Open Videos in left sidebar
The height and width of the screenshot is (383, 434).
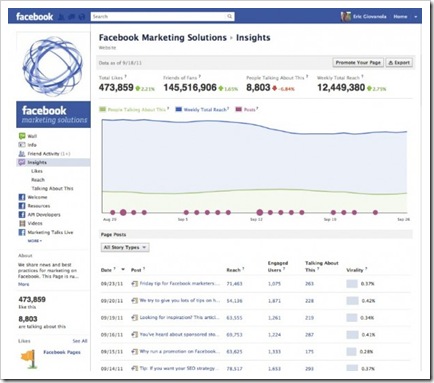point(35,223)
